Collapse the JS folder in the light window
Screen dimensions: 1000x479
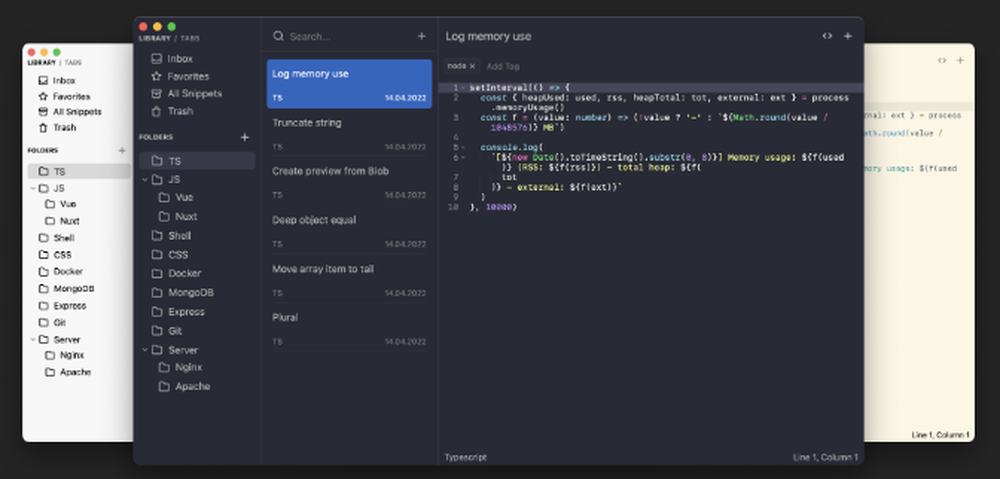33,189
